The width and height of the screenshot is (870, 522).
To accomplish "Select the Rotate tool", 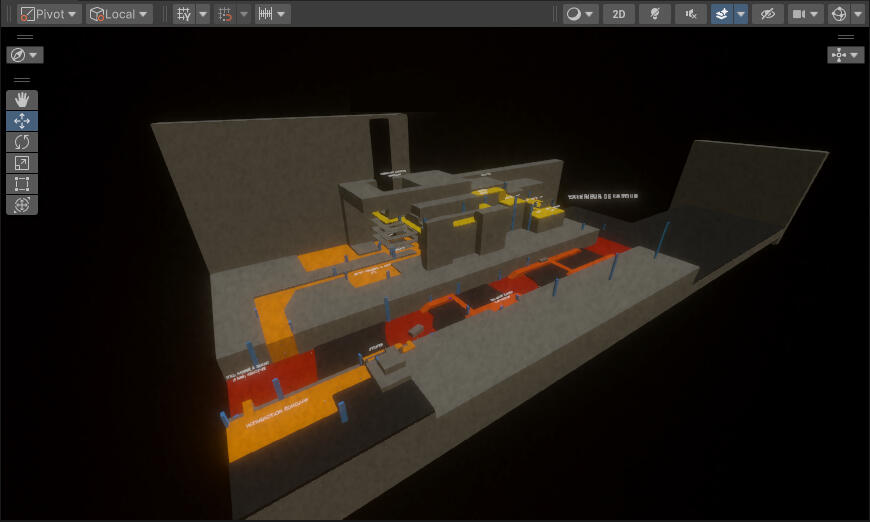I will (x=22, y=142).
